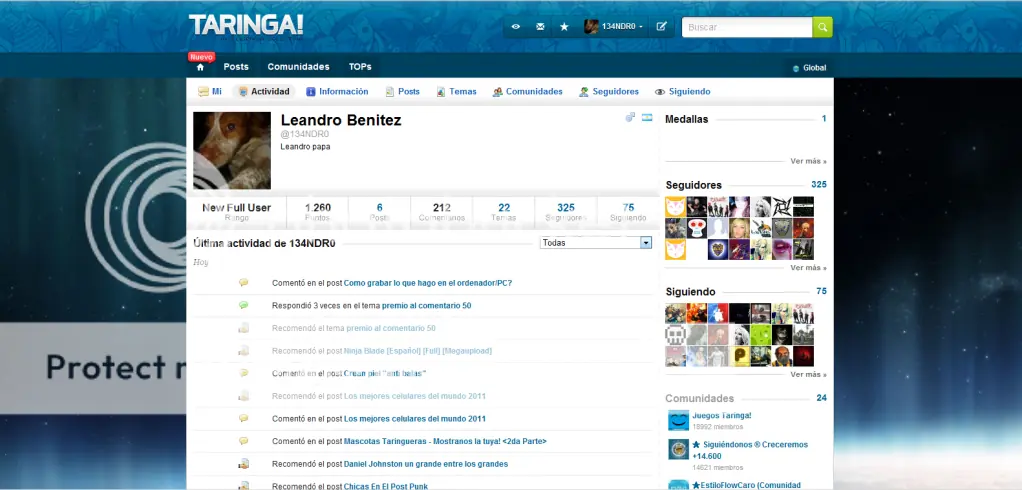This screenshot has width=1022, height=490.
Task: Click the Buscar search field
Action: click(747, 27)
